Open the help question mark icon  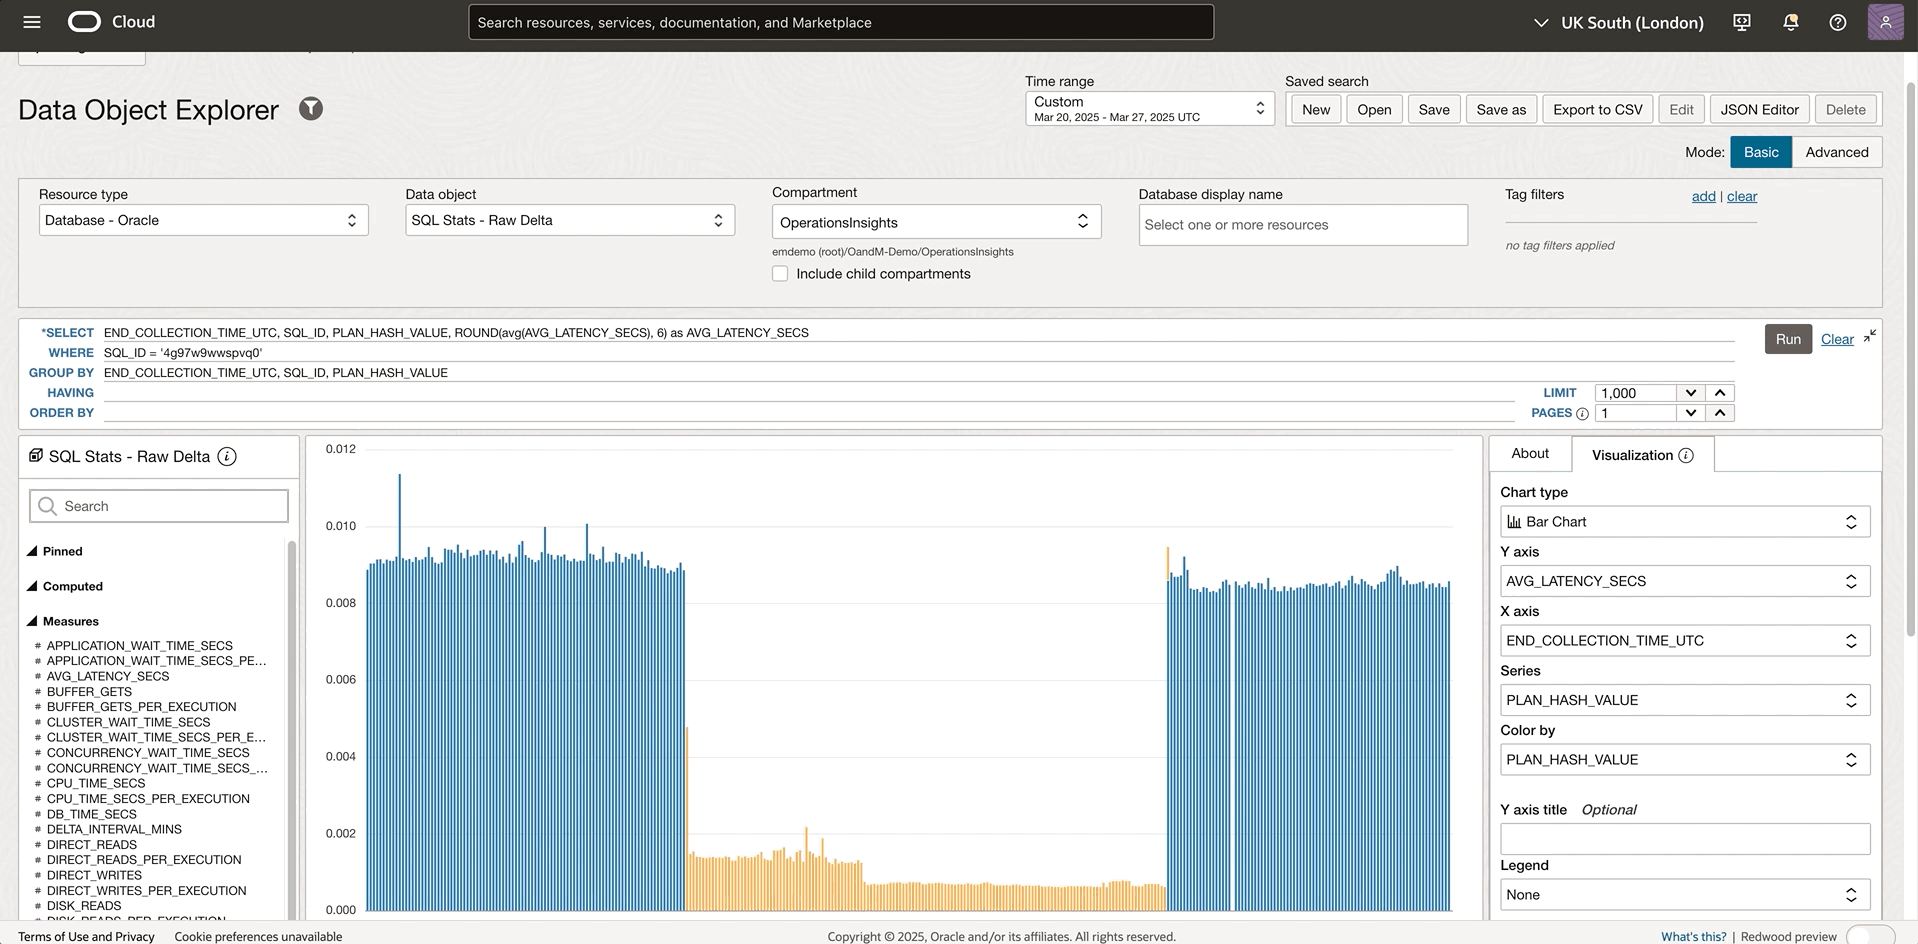point(1837,22)
